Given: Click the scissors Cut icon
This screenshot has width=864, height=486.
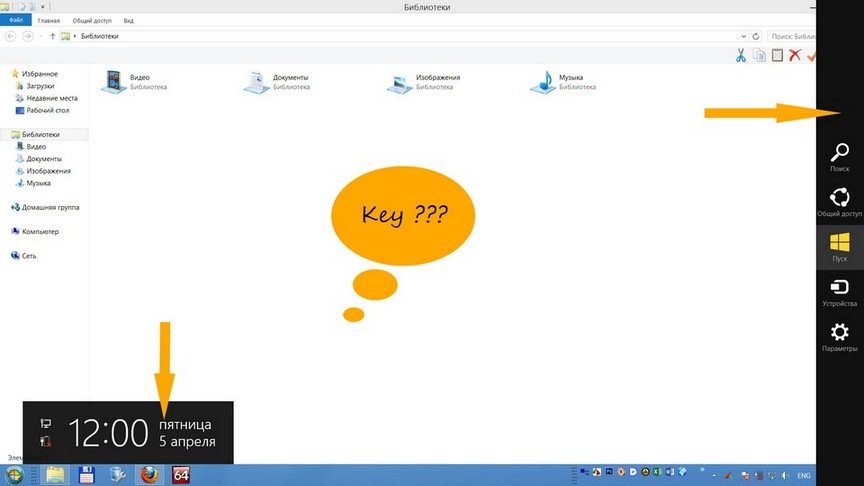Looking at the screenshot, I should tap(741, 56).
